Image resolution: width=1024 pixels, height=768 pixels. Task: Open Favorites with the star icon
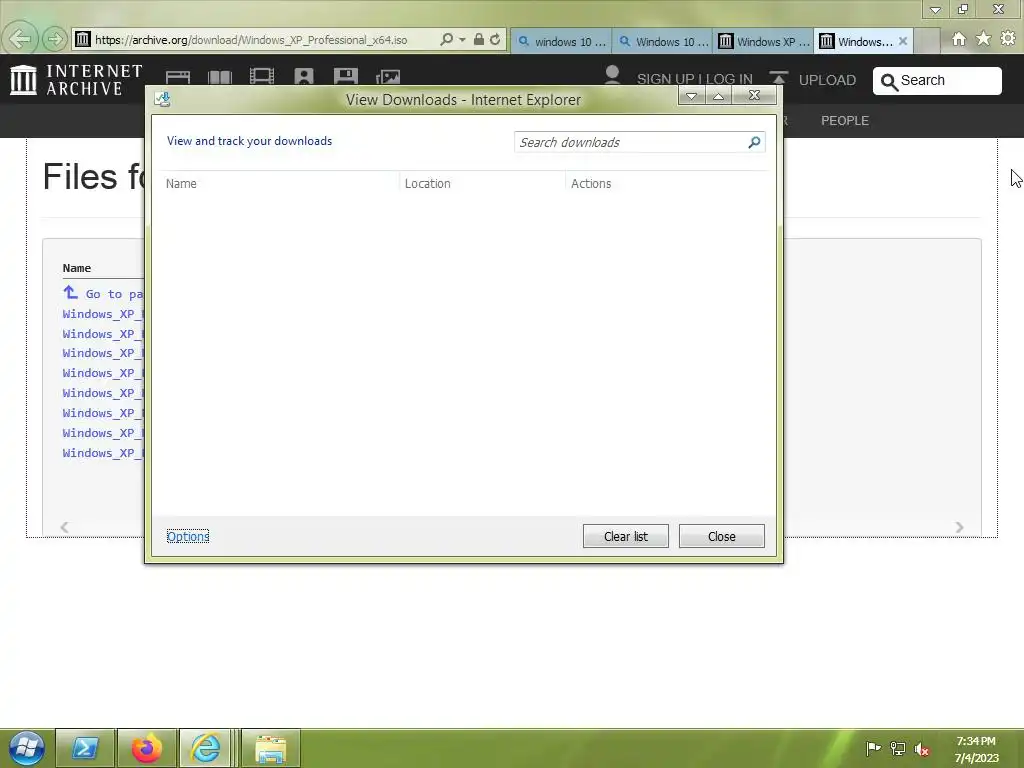coord(984,39)
